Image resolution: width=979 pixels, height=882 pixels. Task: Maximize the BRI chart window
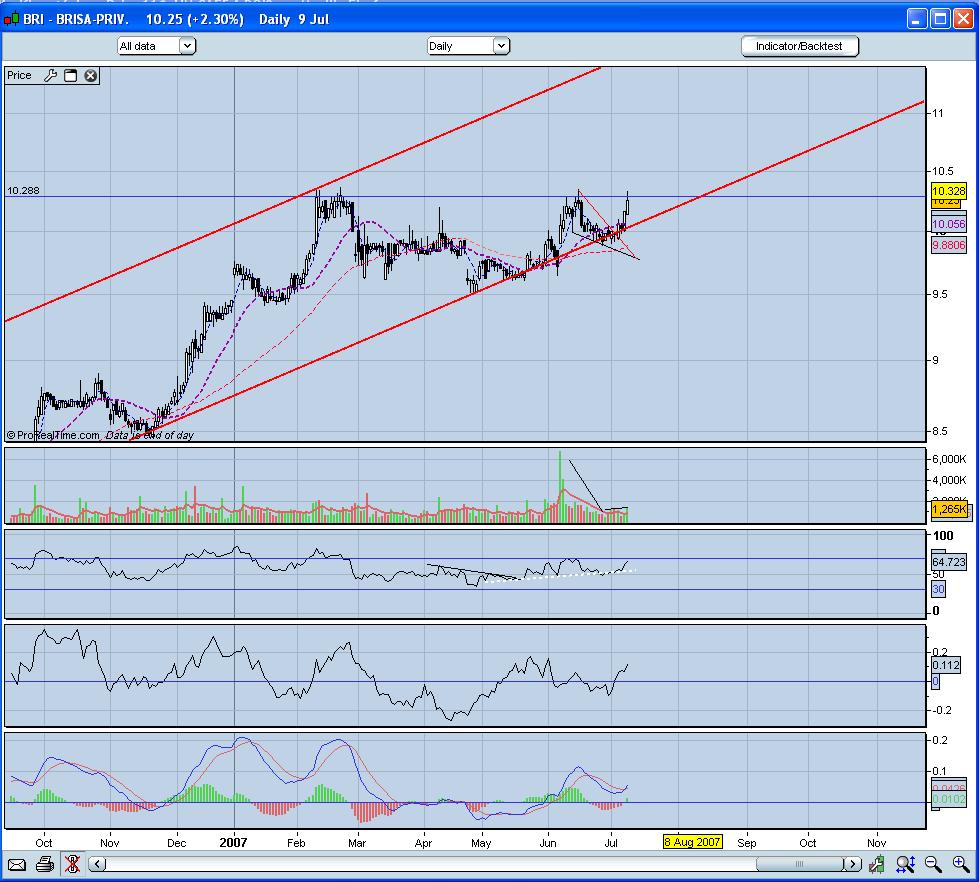pos(940,19)
